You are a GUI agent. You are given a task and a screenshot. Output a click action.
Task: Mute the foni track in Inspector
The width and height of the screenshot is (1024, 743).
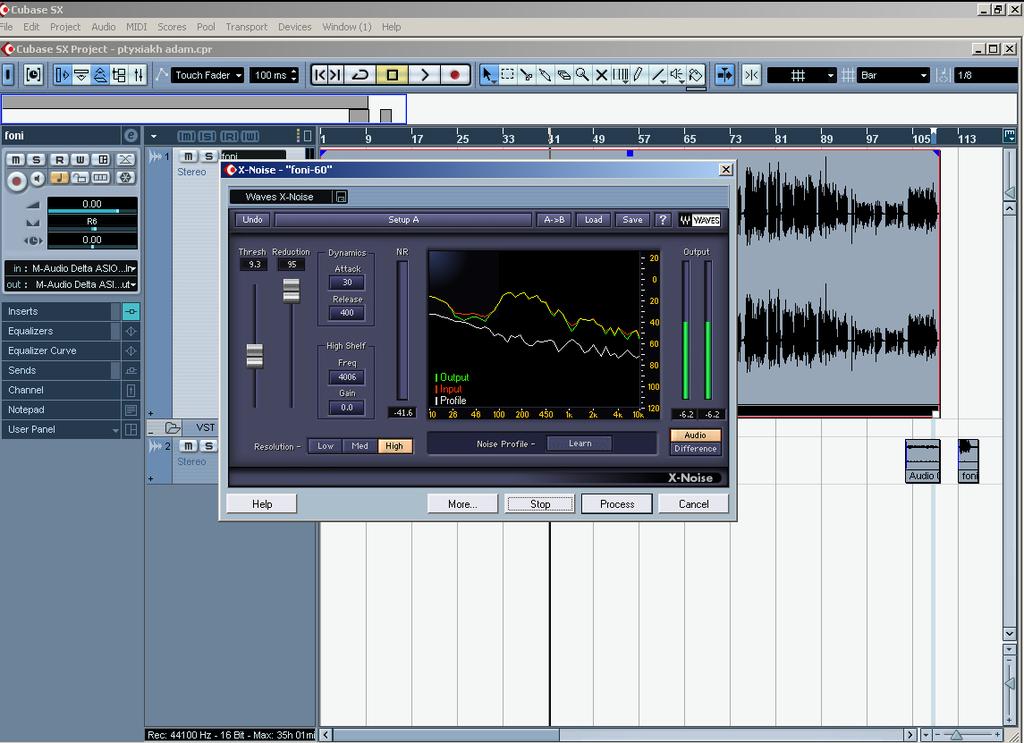pyautogui.click(x=15, y=159)
